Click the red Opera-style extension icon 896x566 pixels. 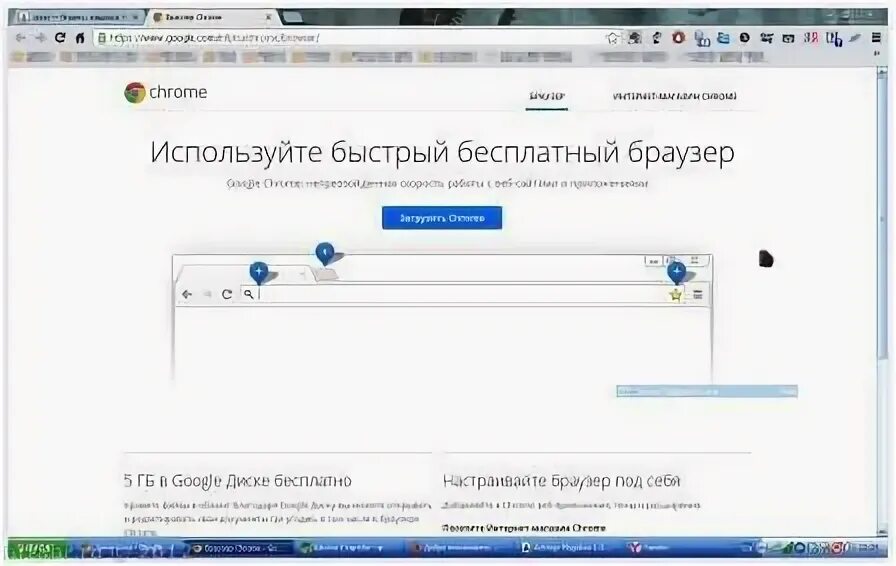tap(678, 38)
